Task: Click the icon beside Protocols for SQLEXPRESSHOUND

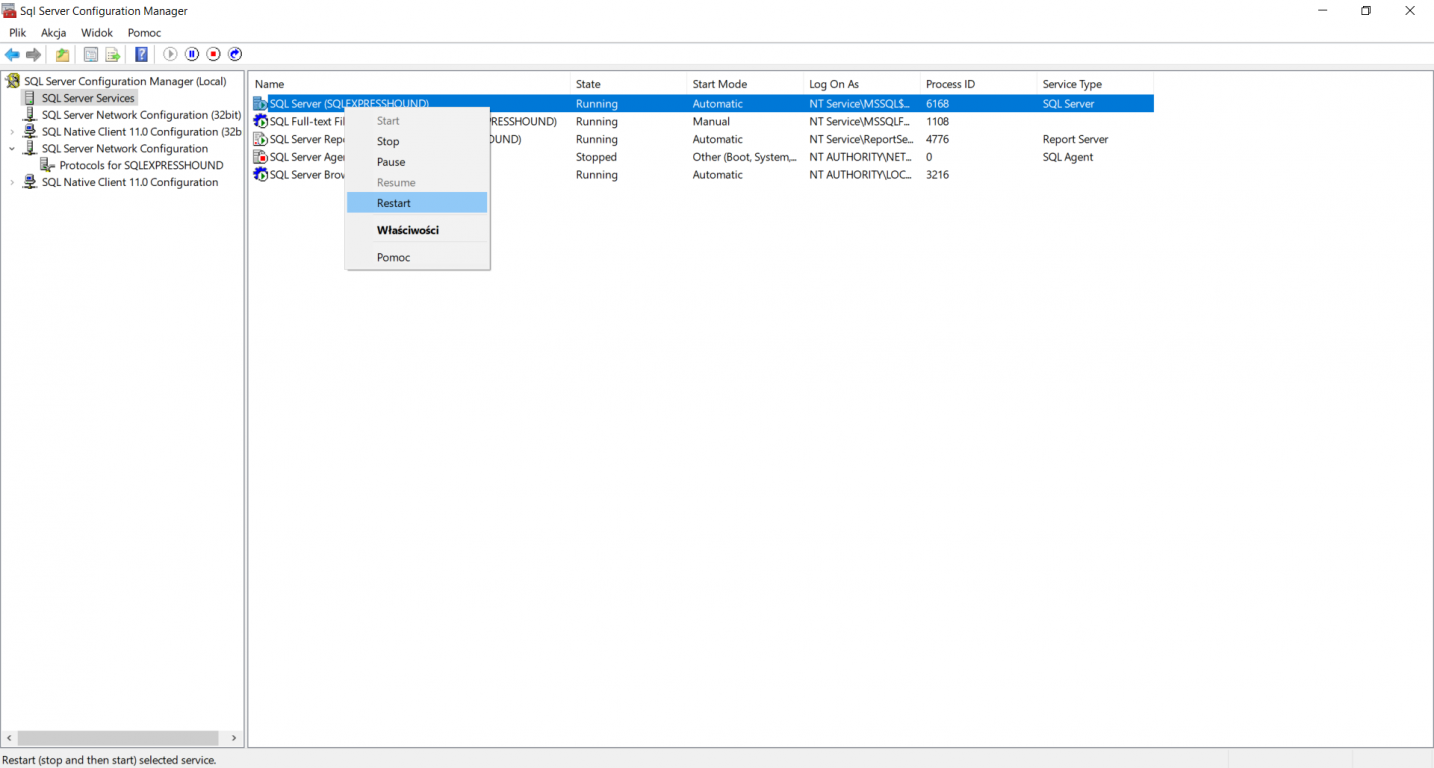Action: point(48,165)
